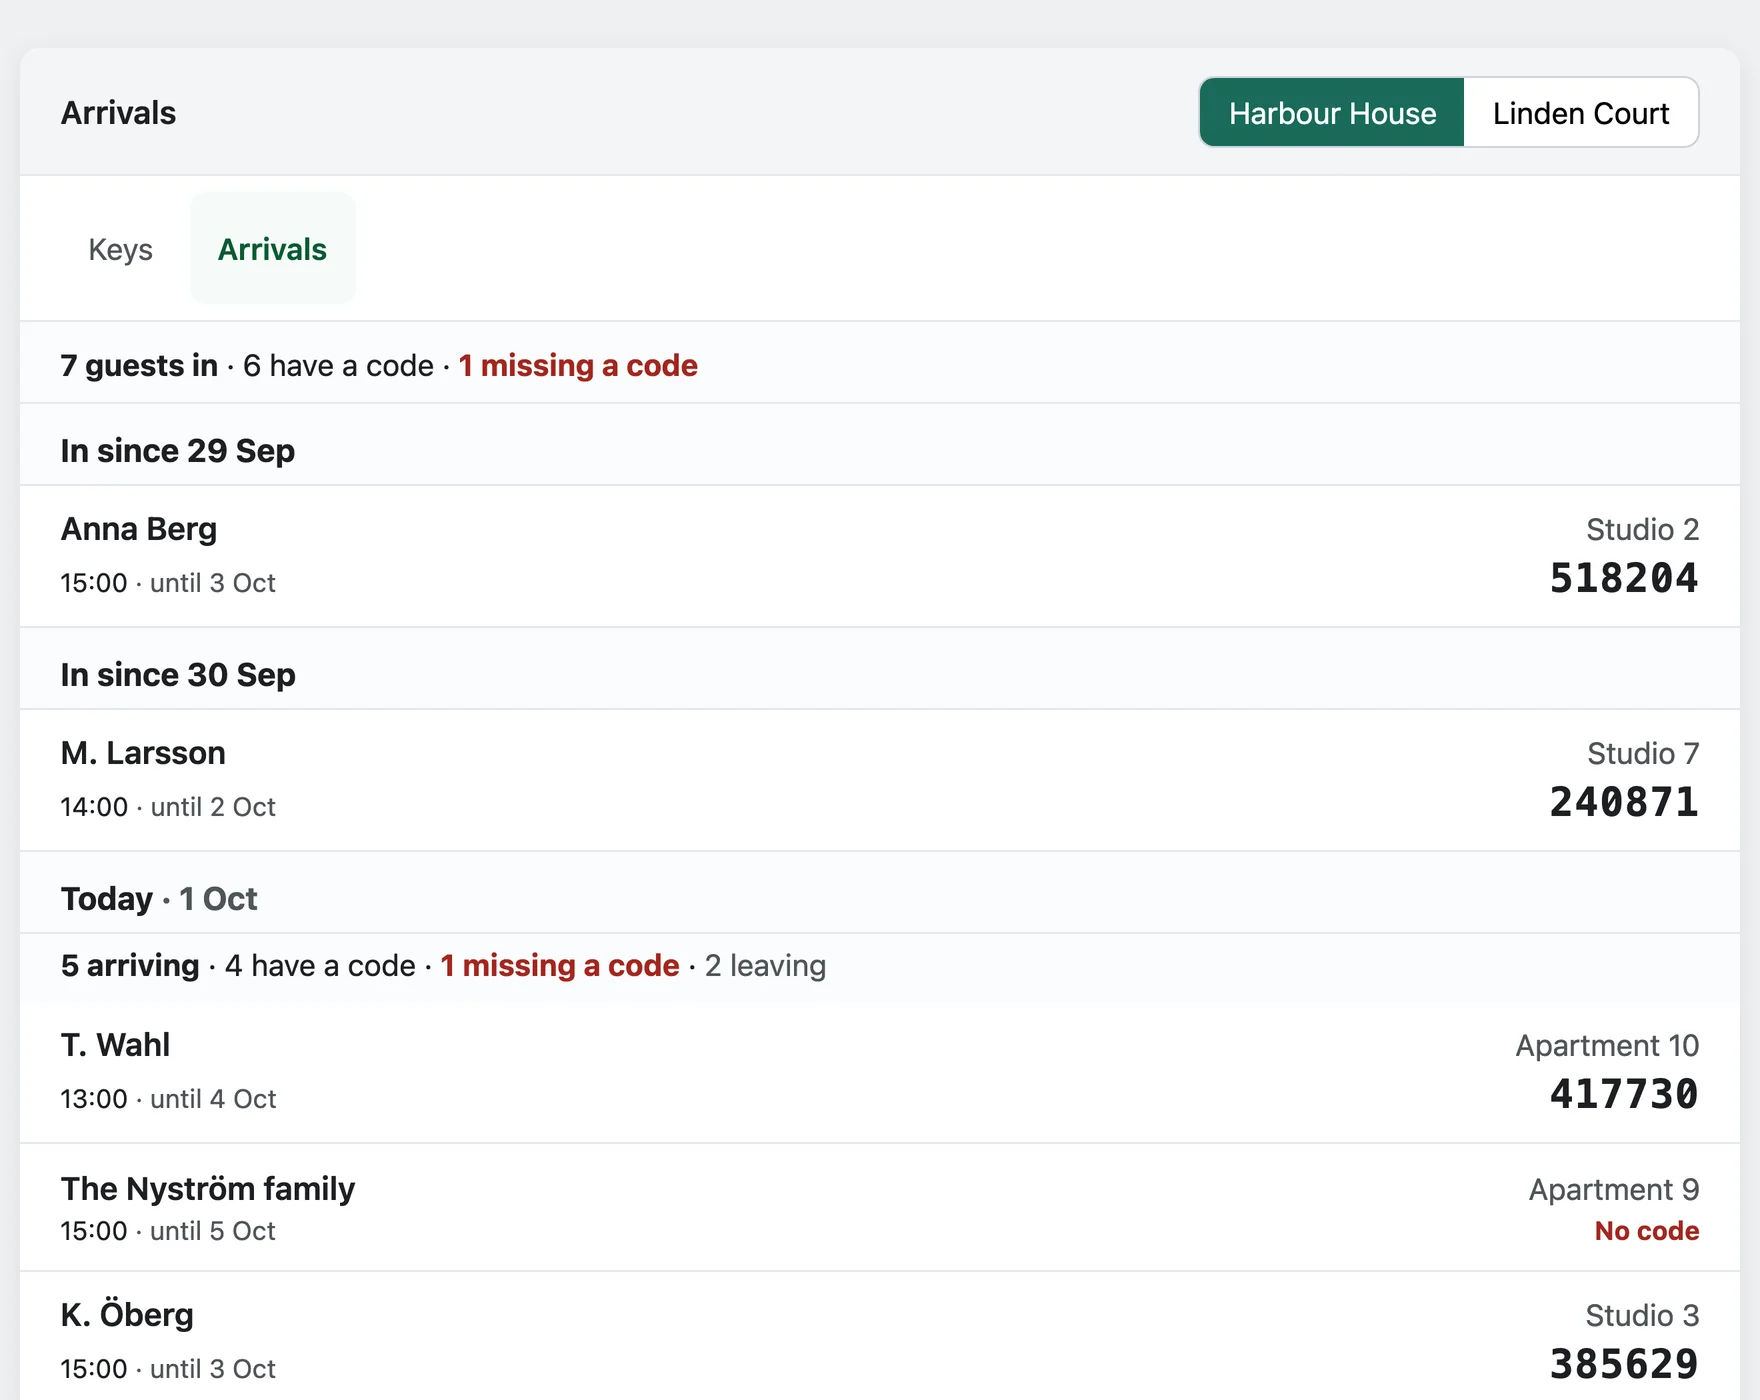Click the '2 leaving' text
Image resolution: width=1760 pixels, height=1400 pixels.
[x=765, y=966]
